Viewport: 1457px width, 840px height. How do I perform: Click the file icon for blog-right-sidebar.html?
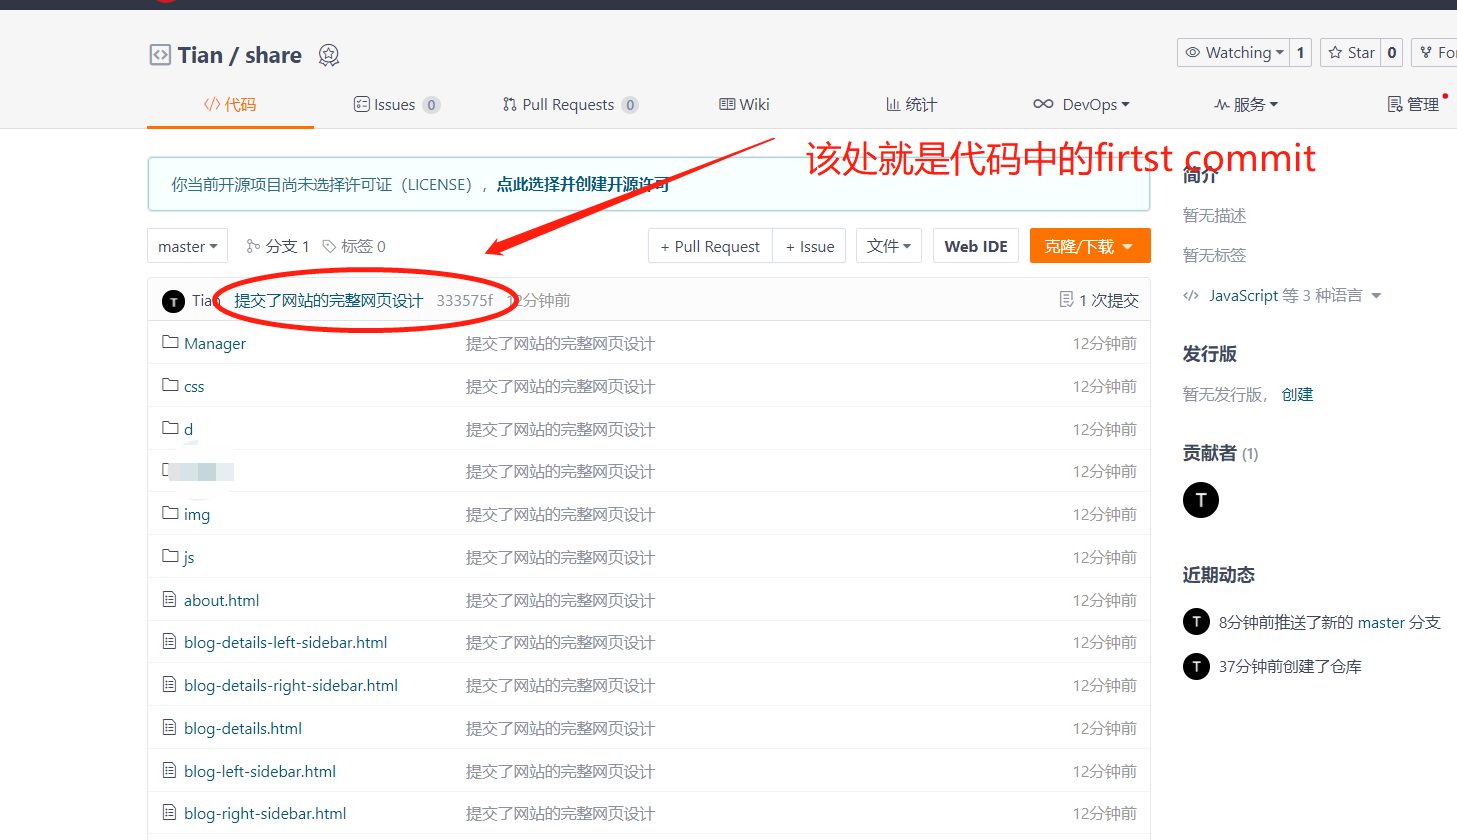tap(170, 812)
